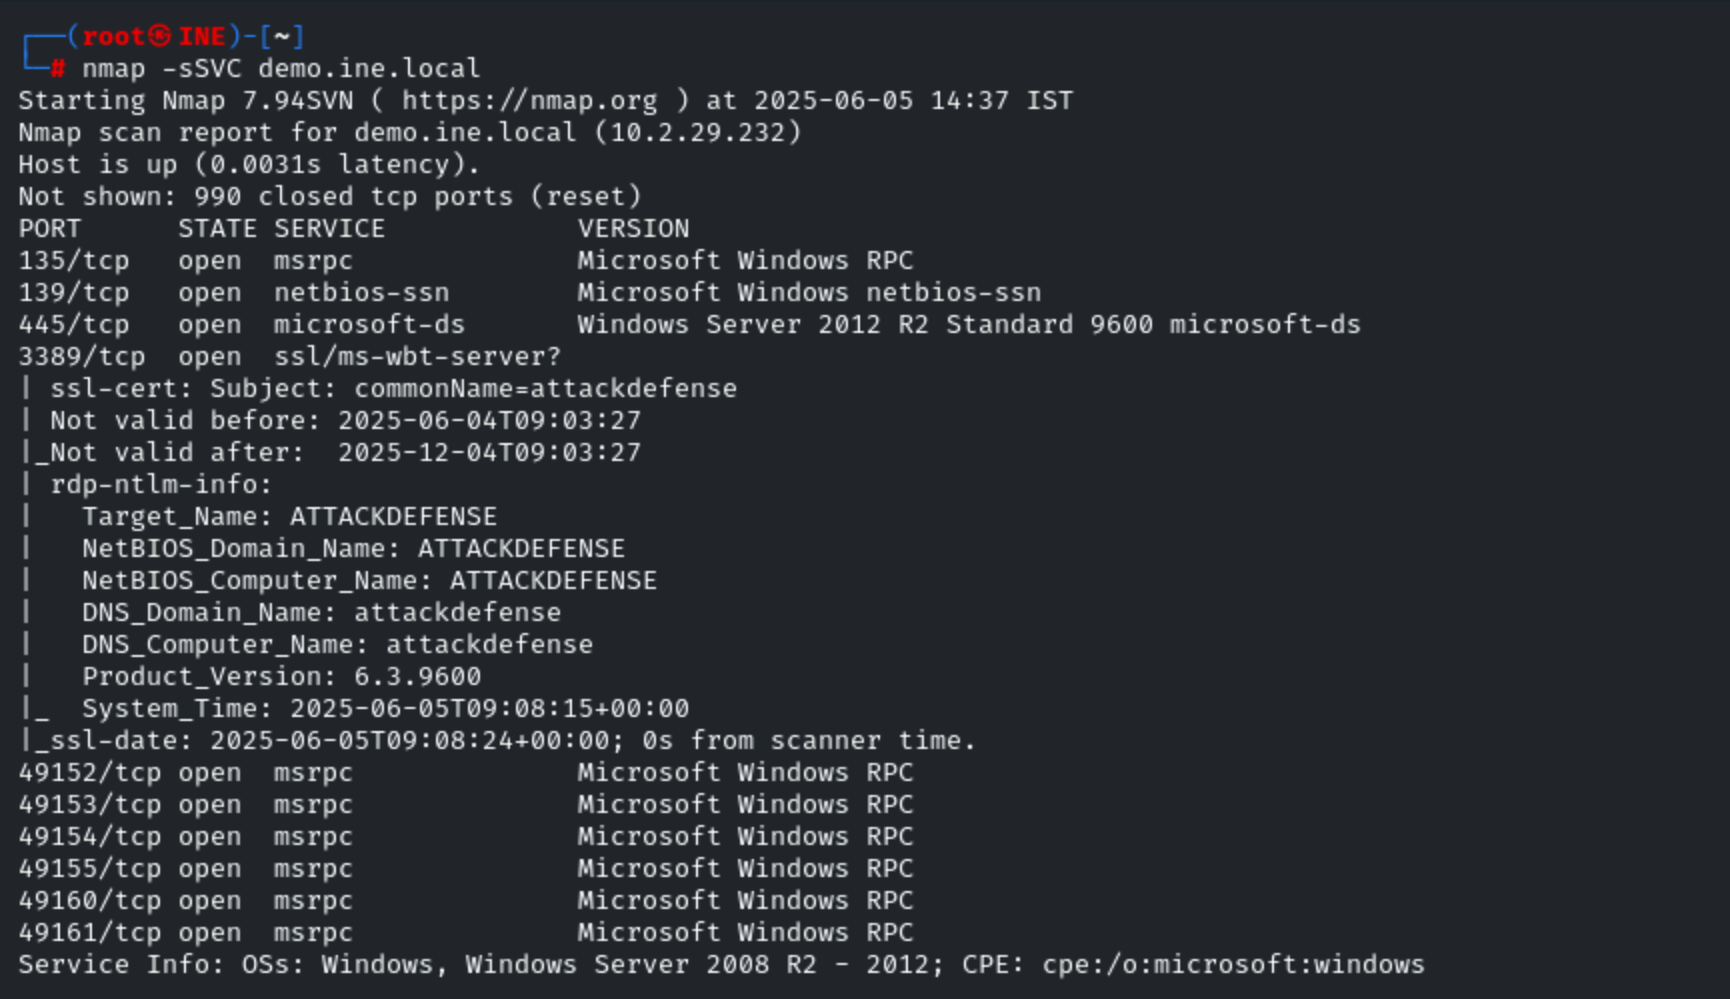Screen dimensions: 1730x999
Task: Click the typed nmap -sSVC command text
Action: pos(281,69)
